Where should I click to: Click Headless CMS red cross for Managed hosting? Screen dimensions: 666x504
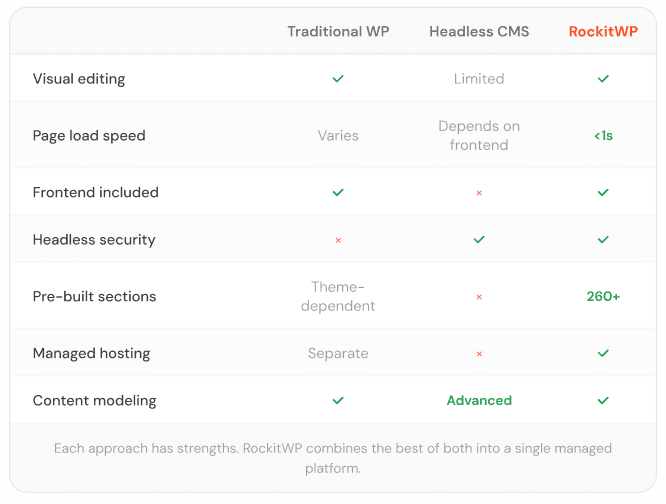coord(479,354)
